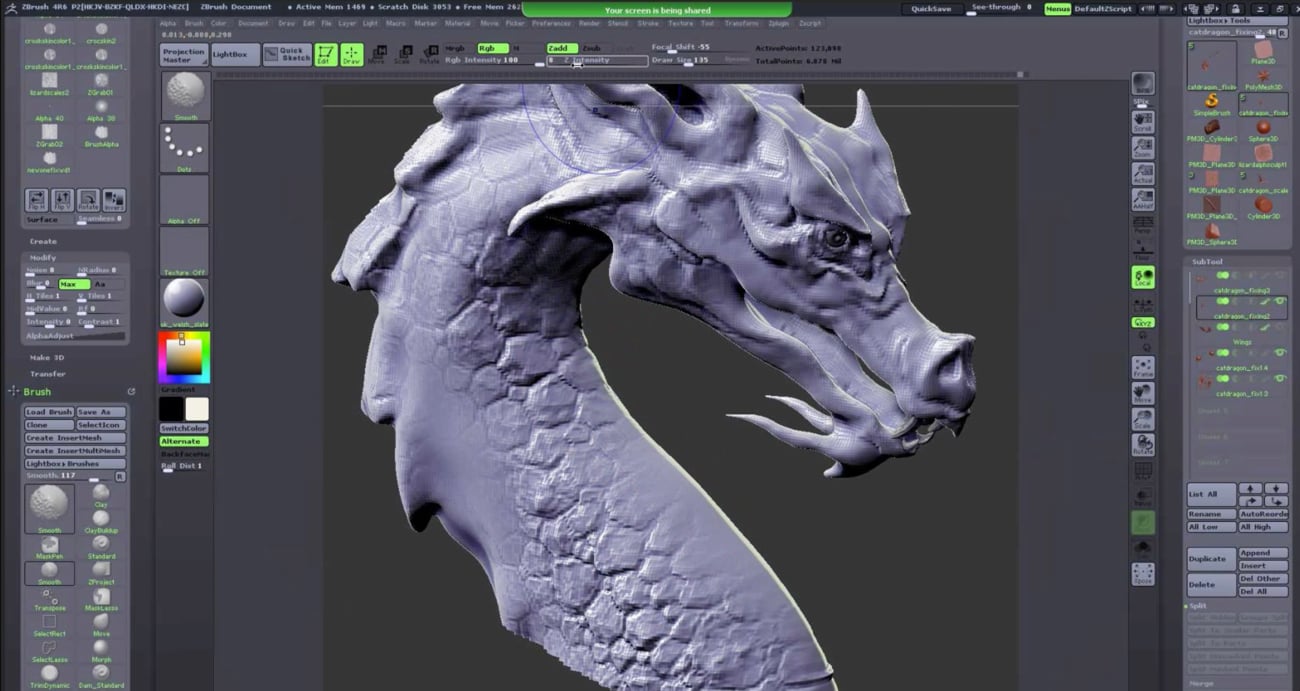Expand the Make 3D section
Viewport: 1300px width, 691px height.
point(46,357)
